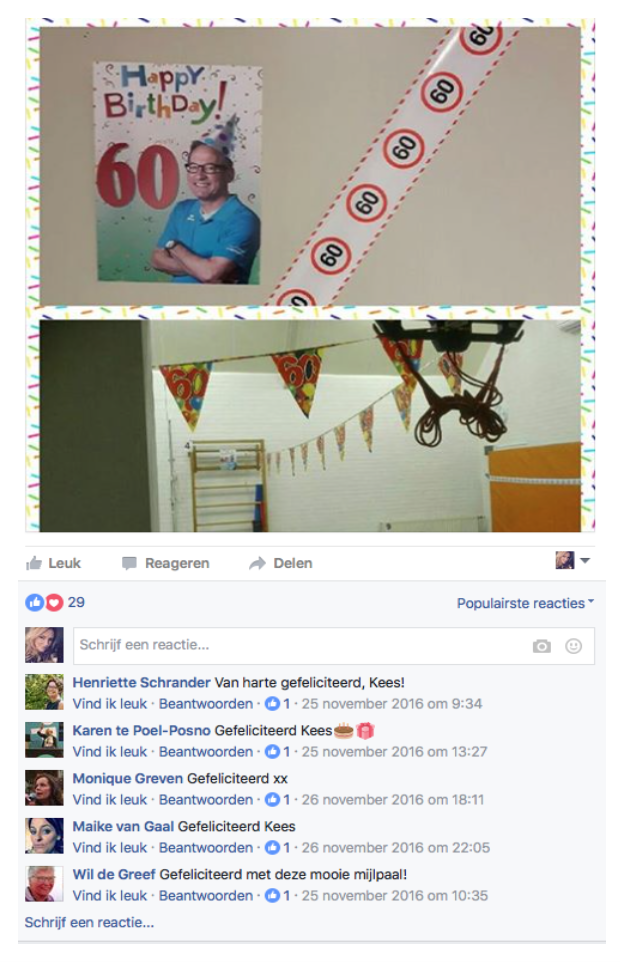Click like count icon on Wil de Greef's comment
Viewport: 620px width, 962px height.
272,896
